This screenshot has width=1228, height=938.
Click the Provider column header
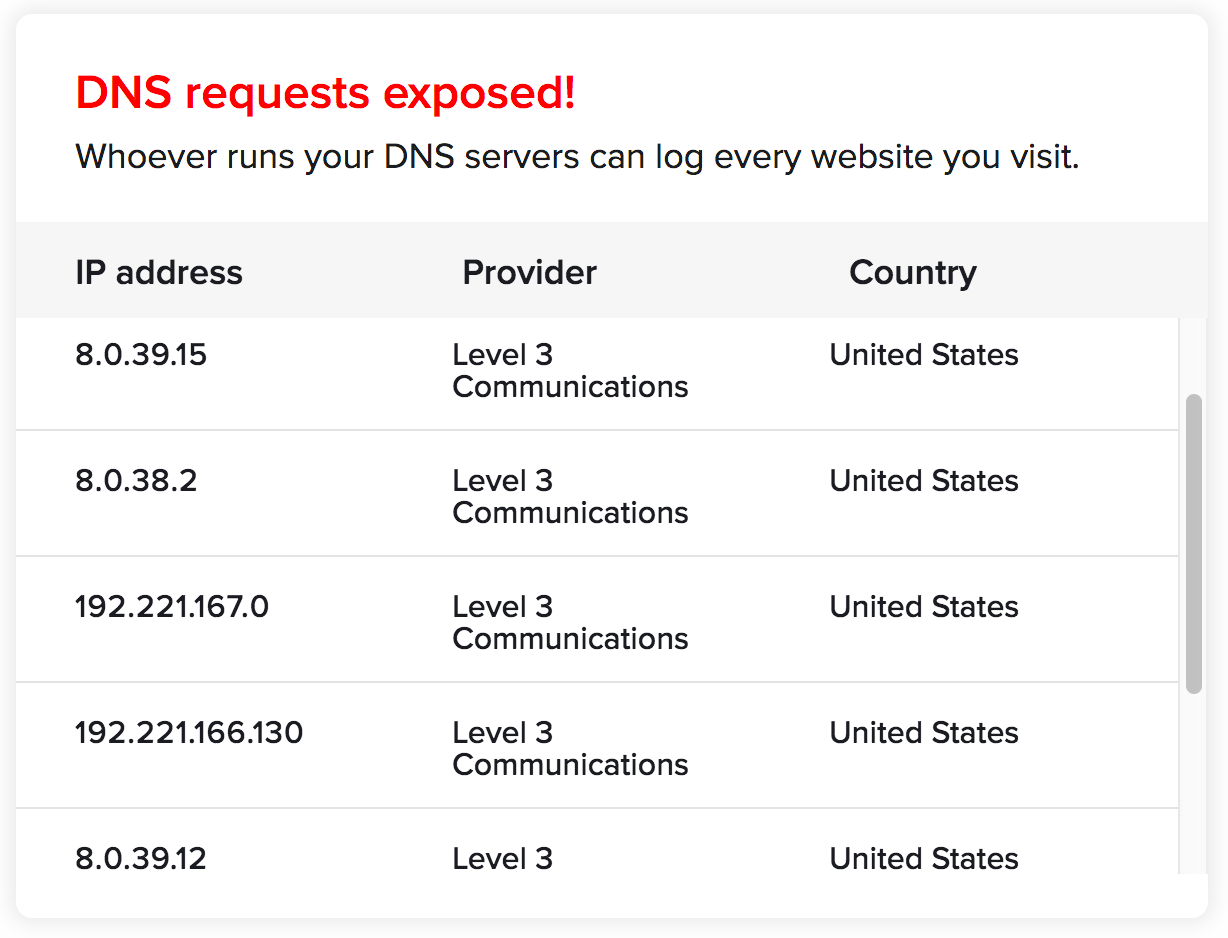click(x=529, y=271)
